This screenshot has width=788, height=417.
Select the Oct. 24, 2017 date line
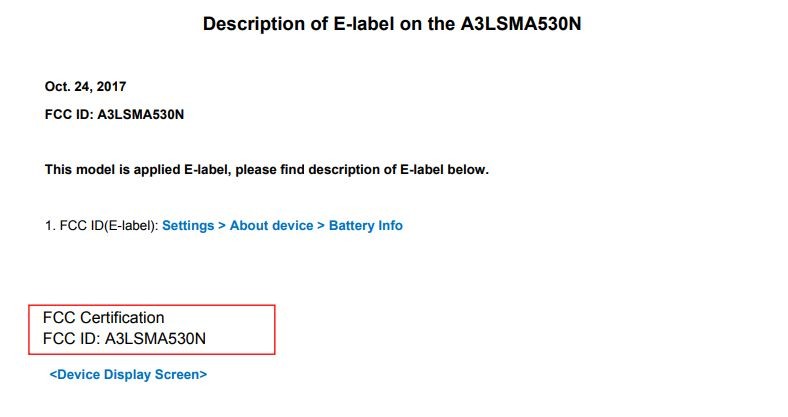(x=85, y=86)
